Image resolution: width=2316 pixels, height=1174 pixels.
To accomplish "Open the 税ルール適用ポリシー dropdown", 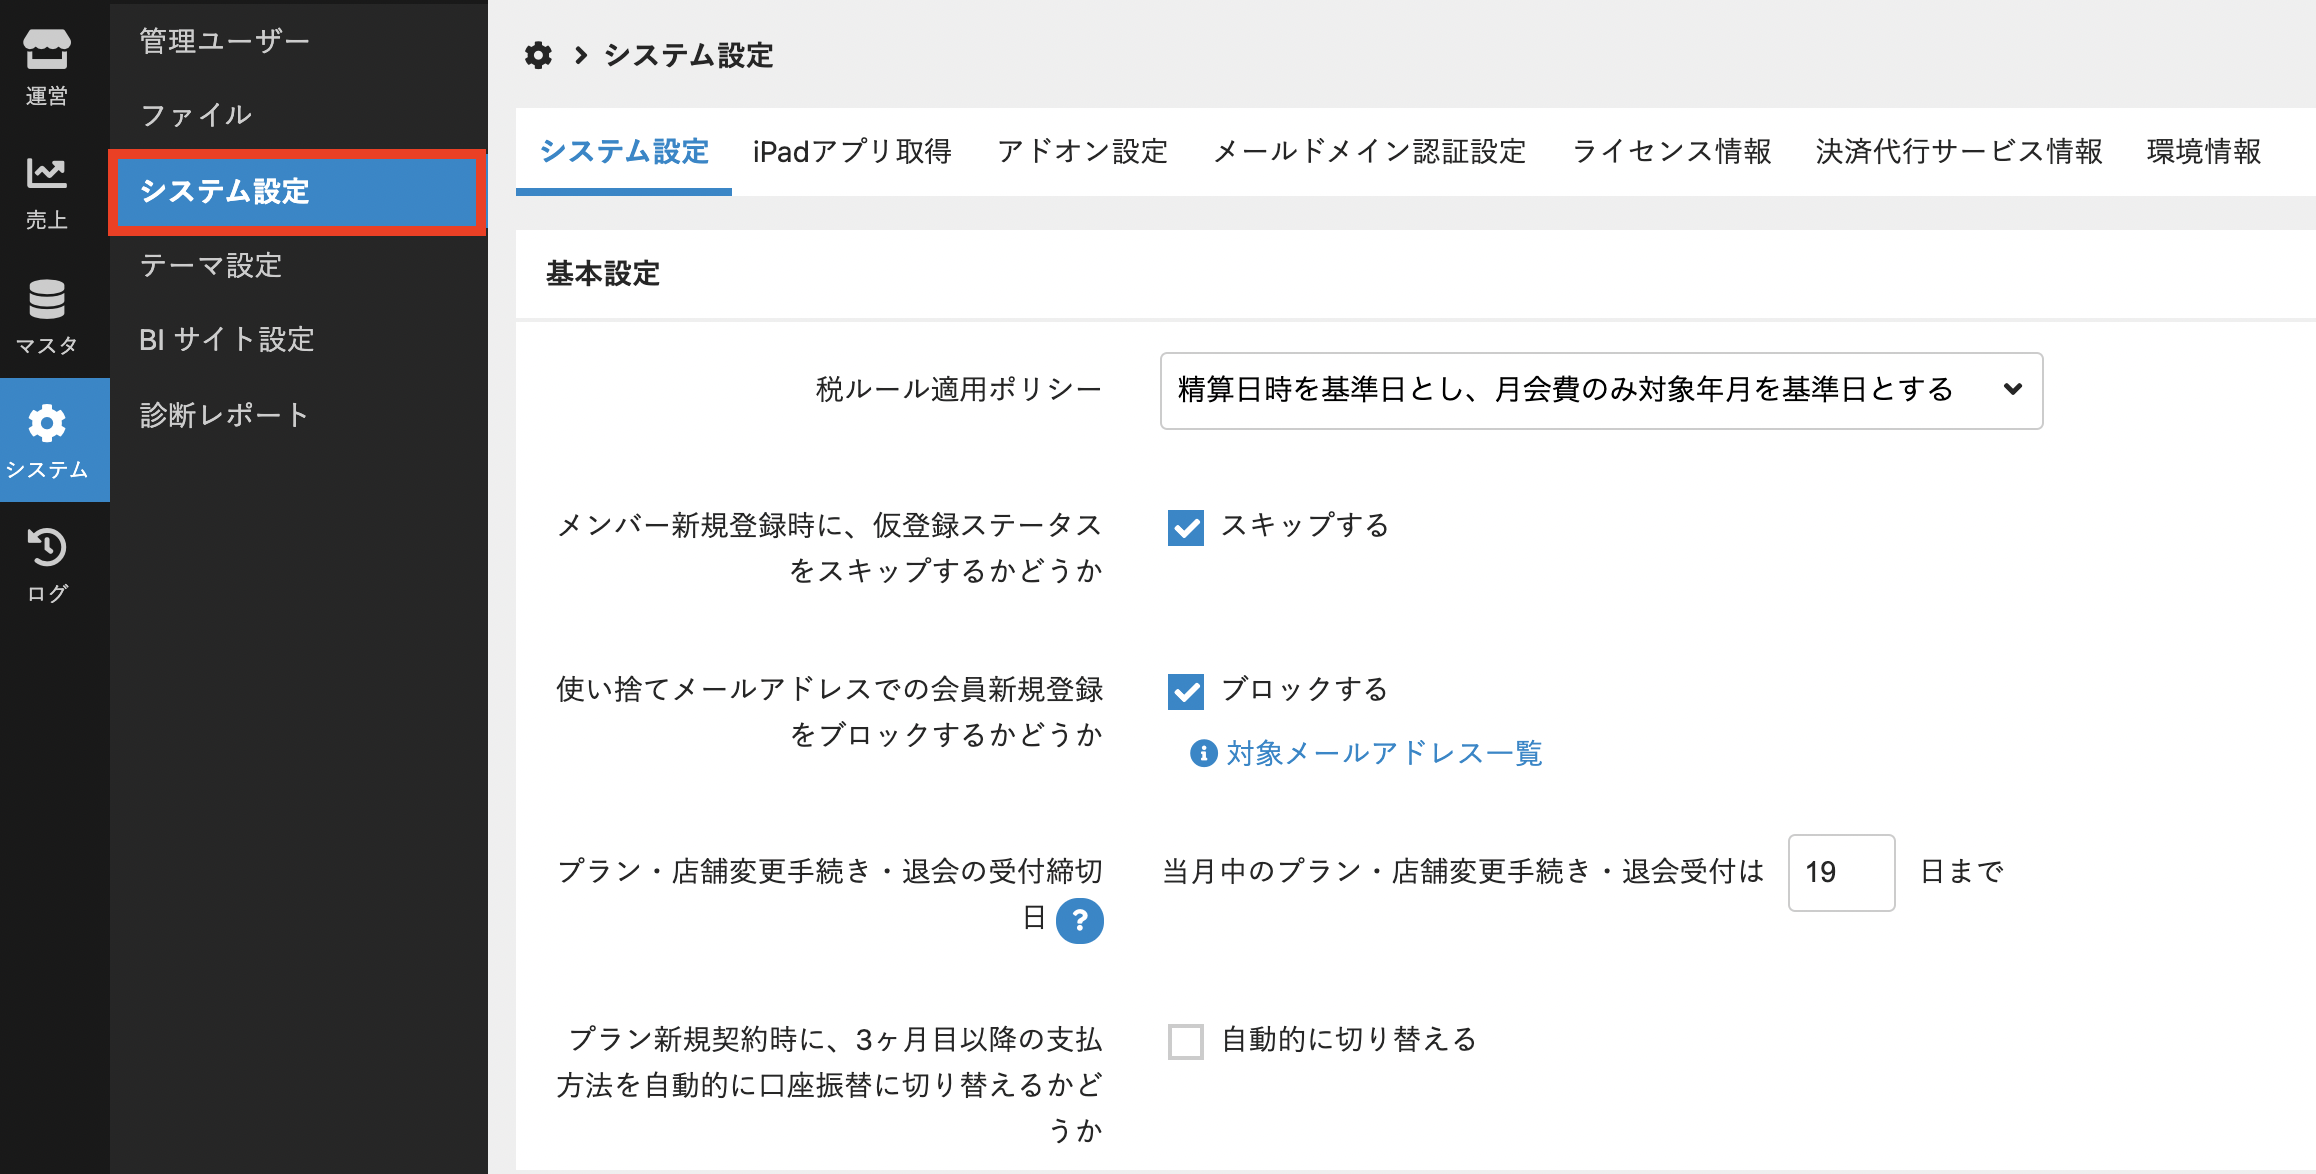I will click(x=1601, y=390).
